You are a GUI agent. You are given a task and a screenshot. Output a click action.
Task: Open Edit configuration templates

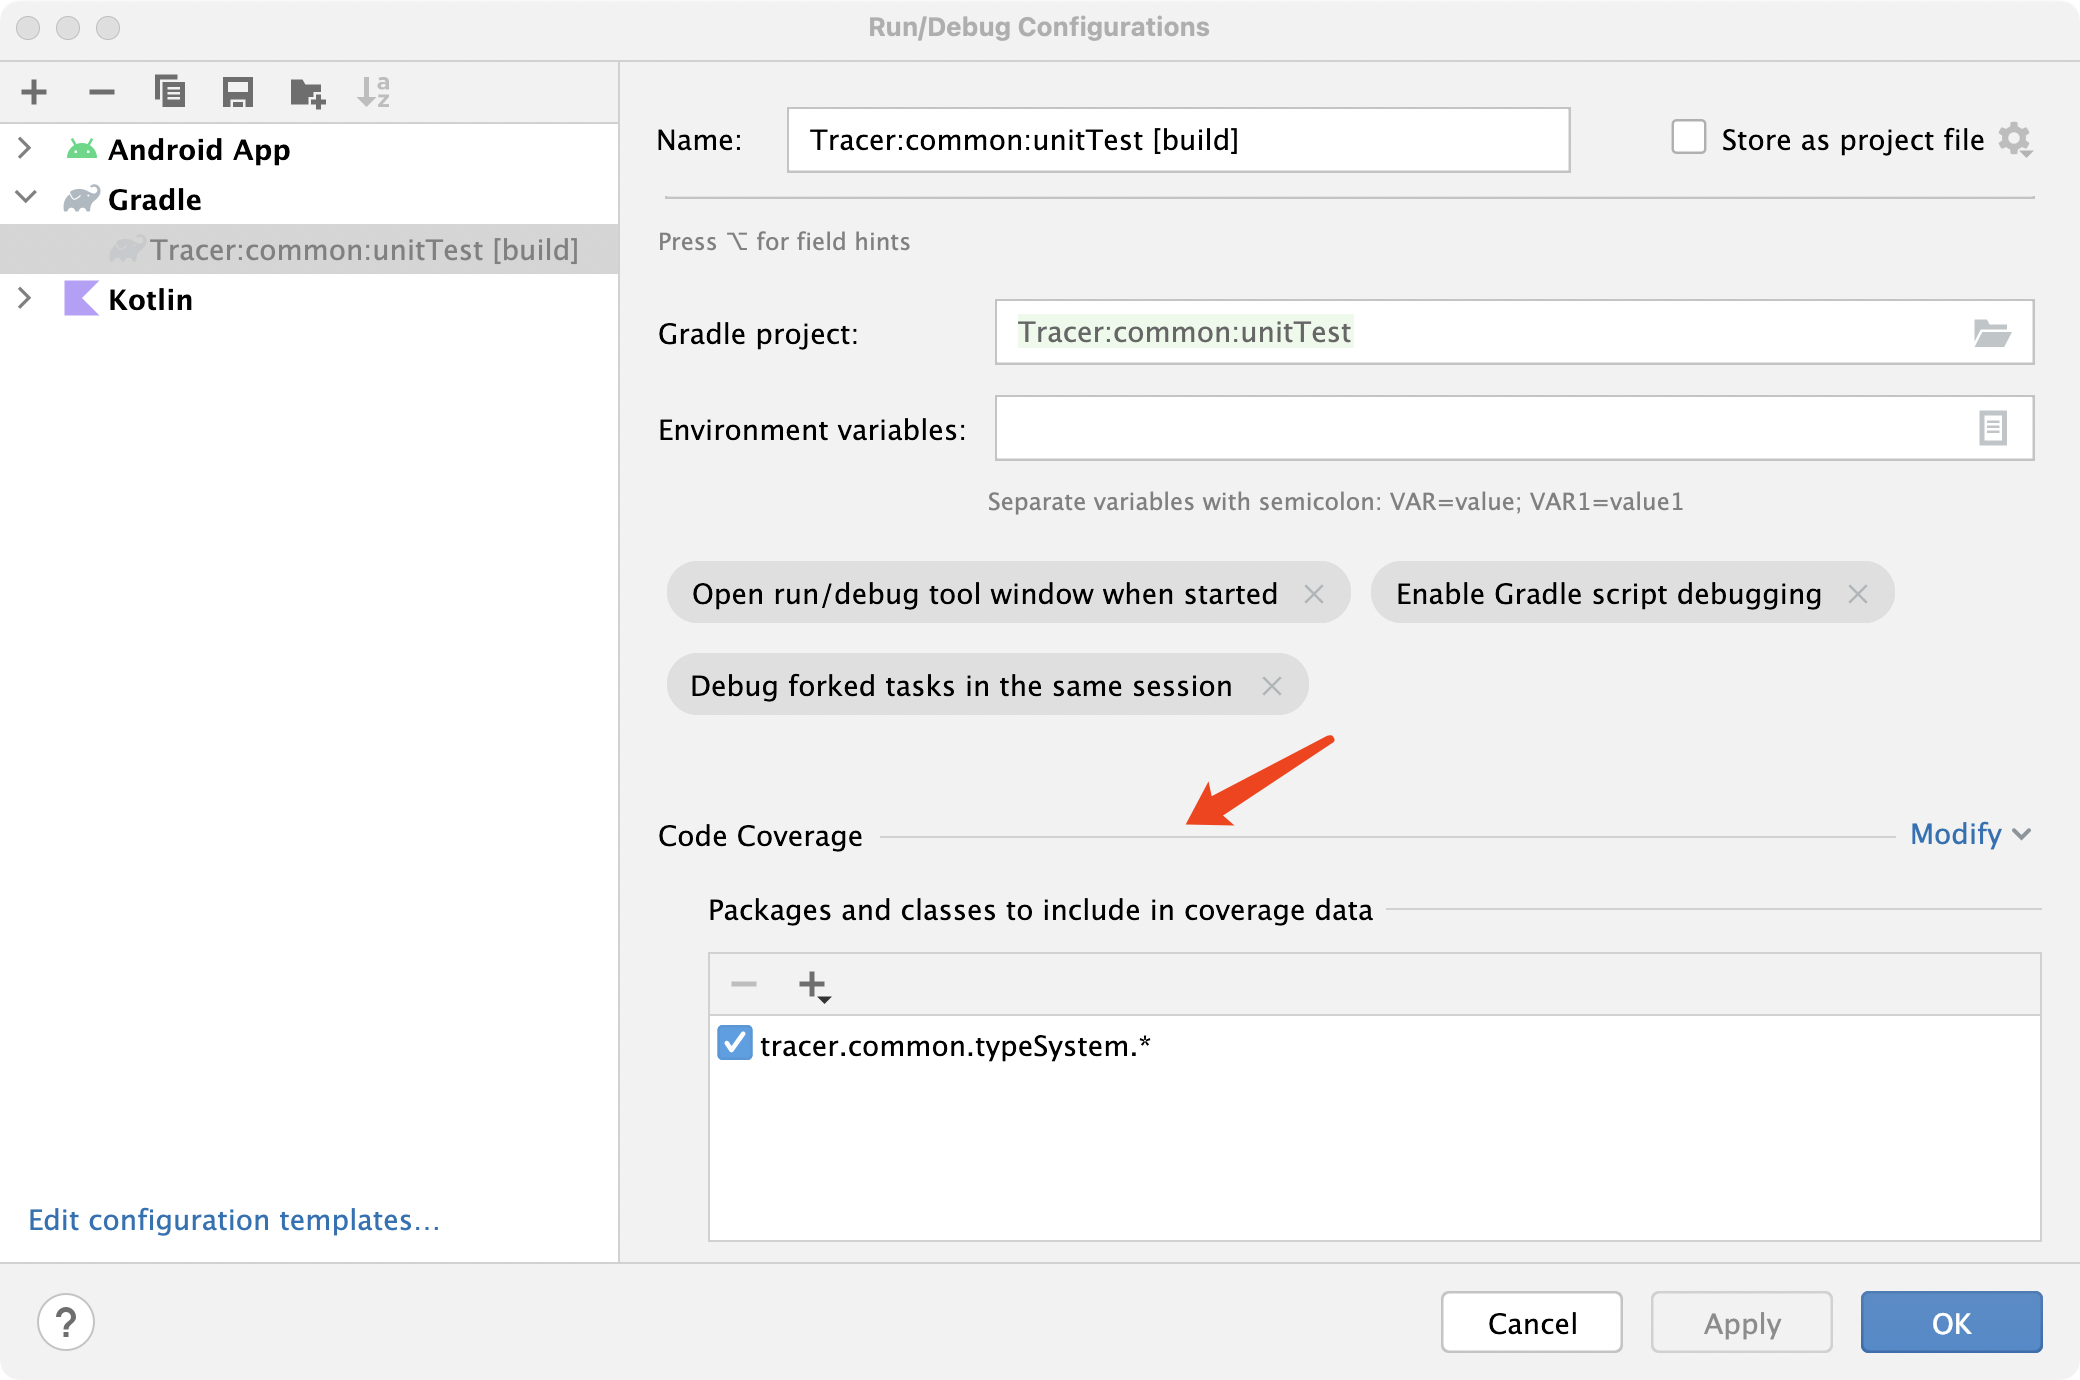[234, 1220]
